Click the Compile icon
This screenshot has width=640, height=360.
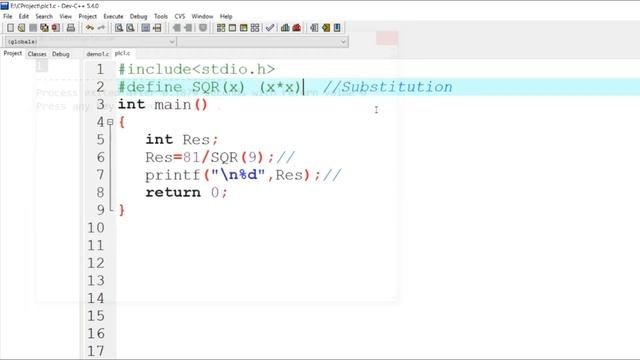point(221,28)
